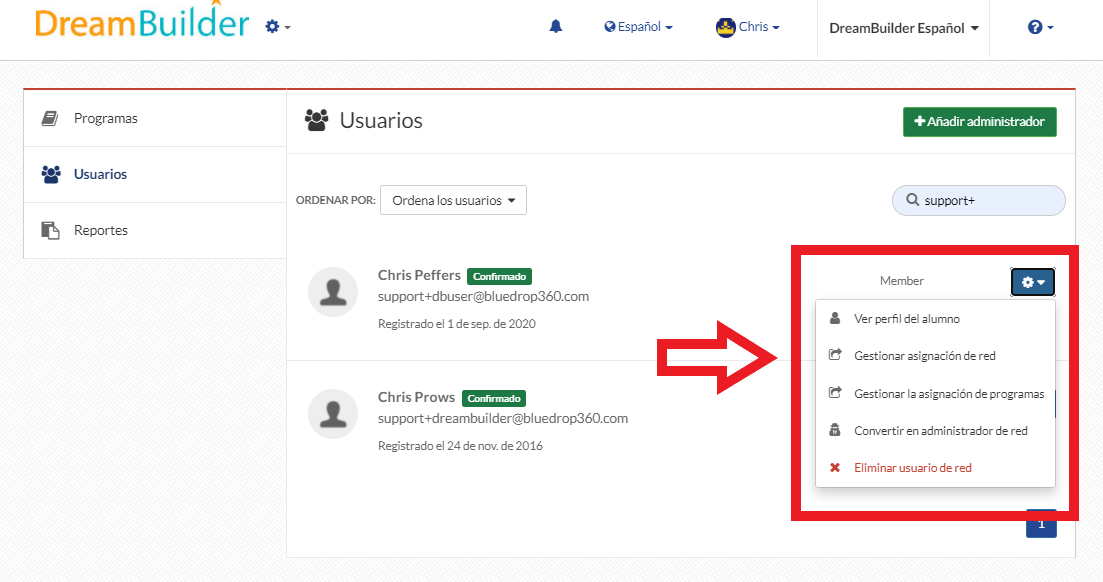Toggle the gear actions menu for Chris Peffers

point(1033,282)
